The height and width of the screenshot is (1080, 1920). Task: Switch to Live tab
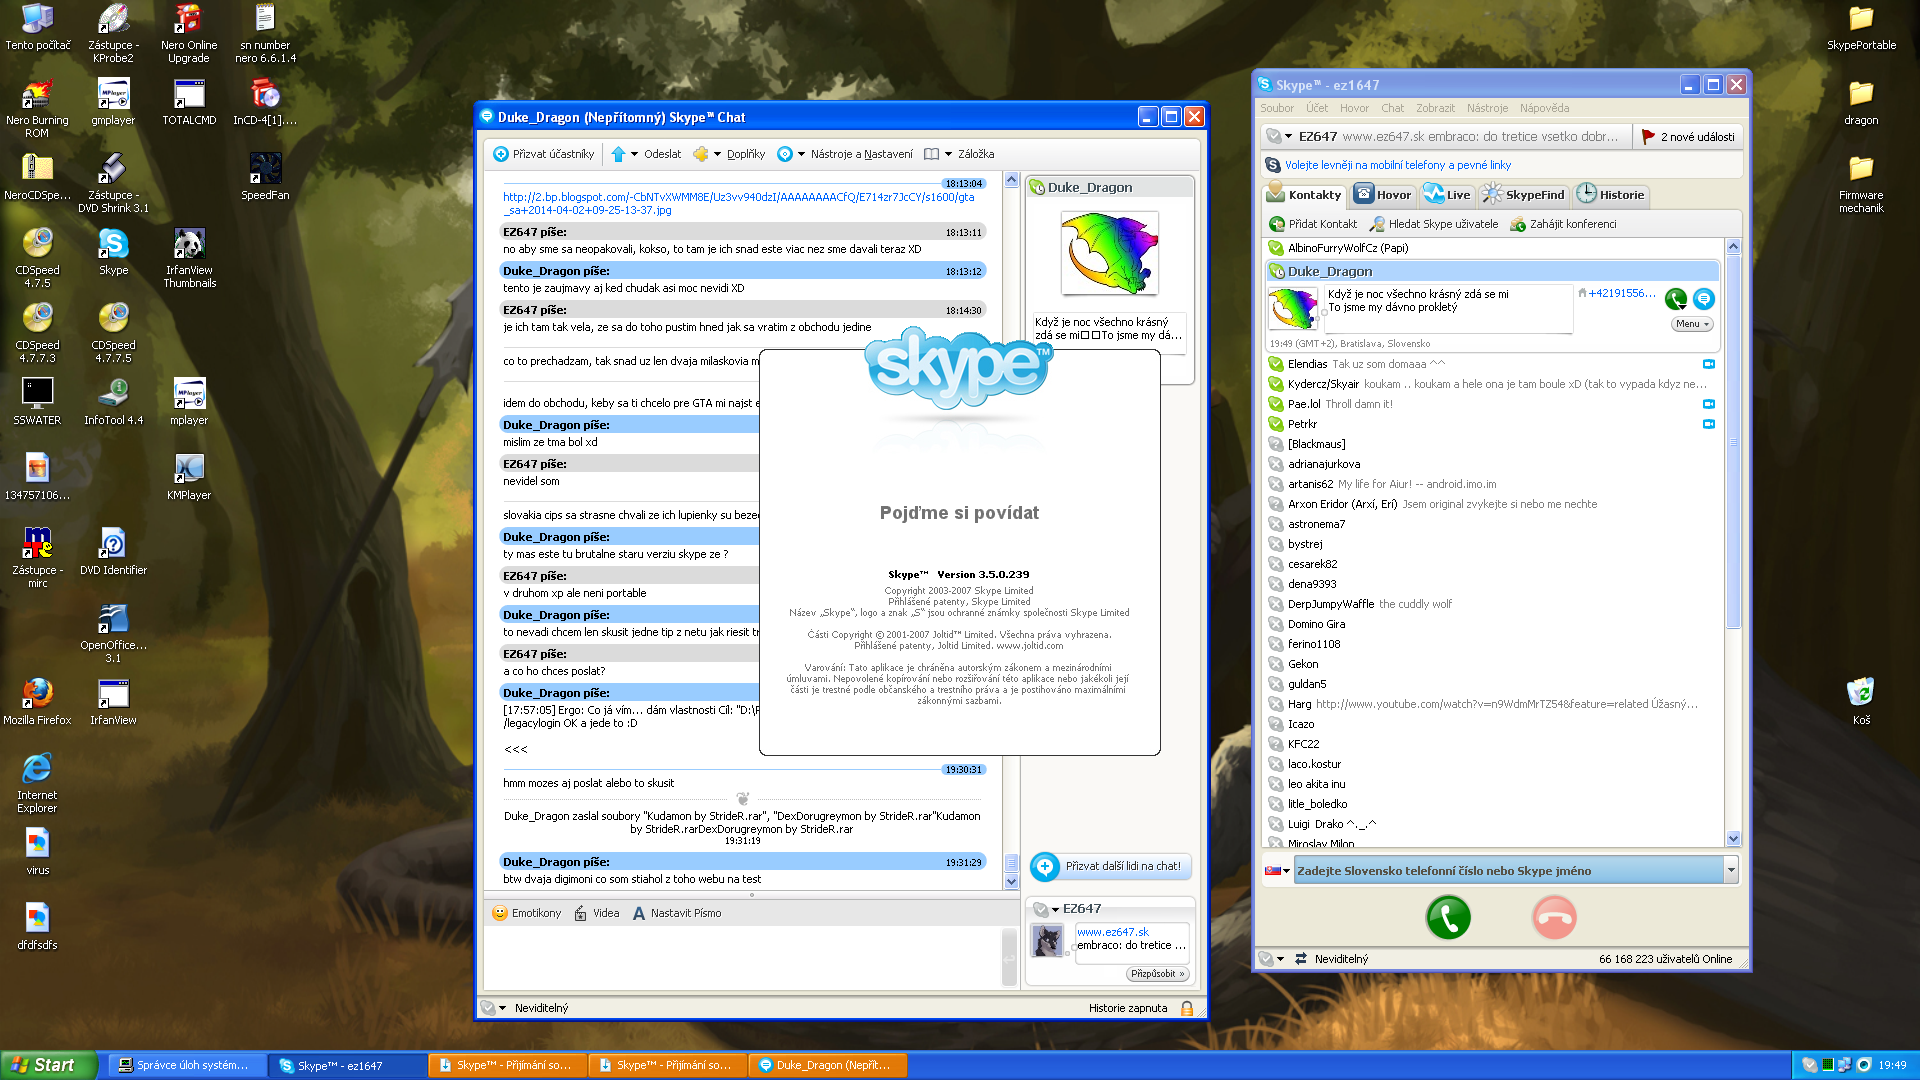coord(1447,194)
